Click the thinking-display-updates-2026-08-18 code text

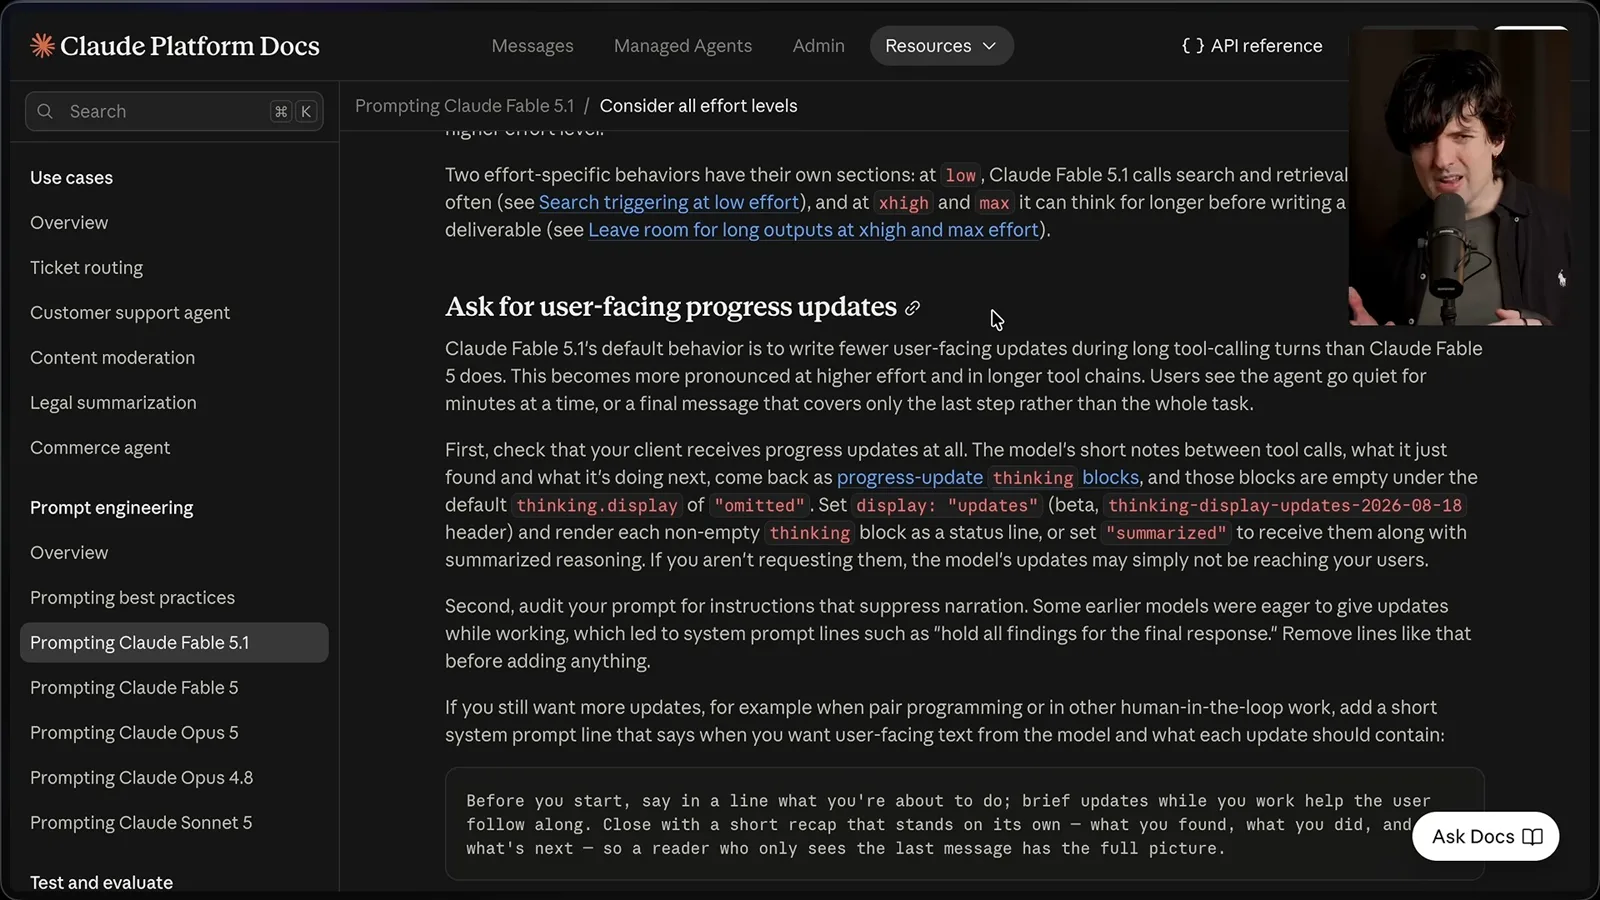tap(1285, 506)
